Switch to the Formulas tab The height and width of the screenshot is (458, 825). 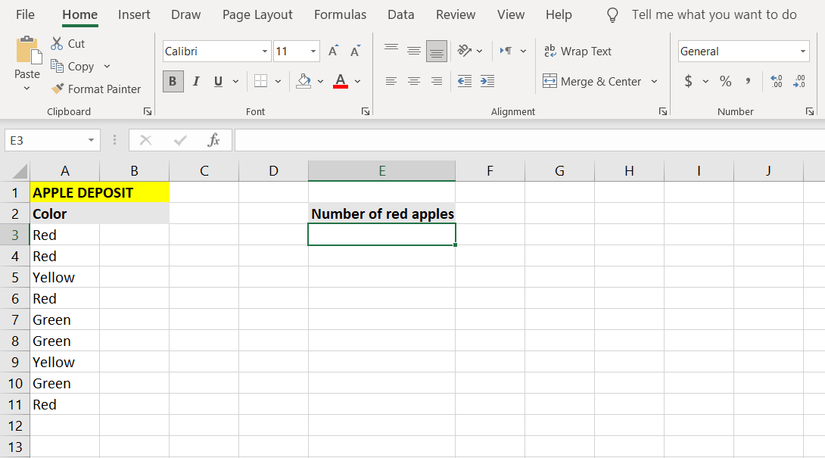point(340,15)
